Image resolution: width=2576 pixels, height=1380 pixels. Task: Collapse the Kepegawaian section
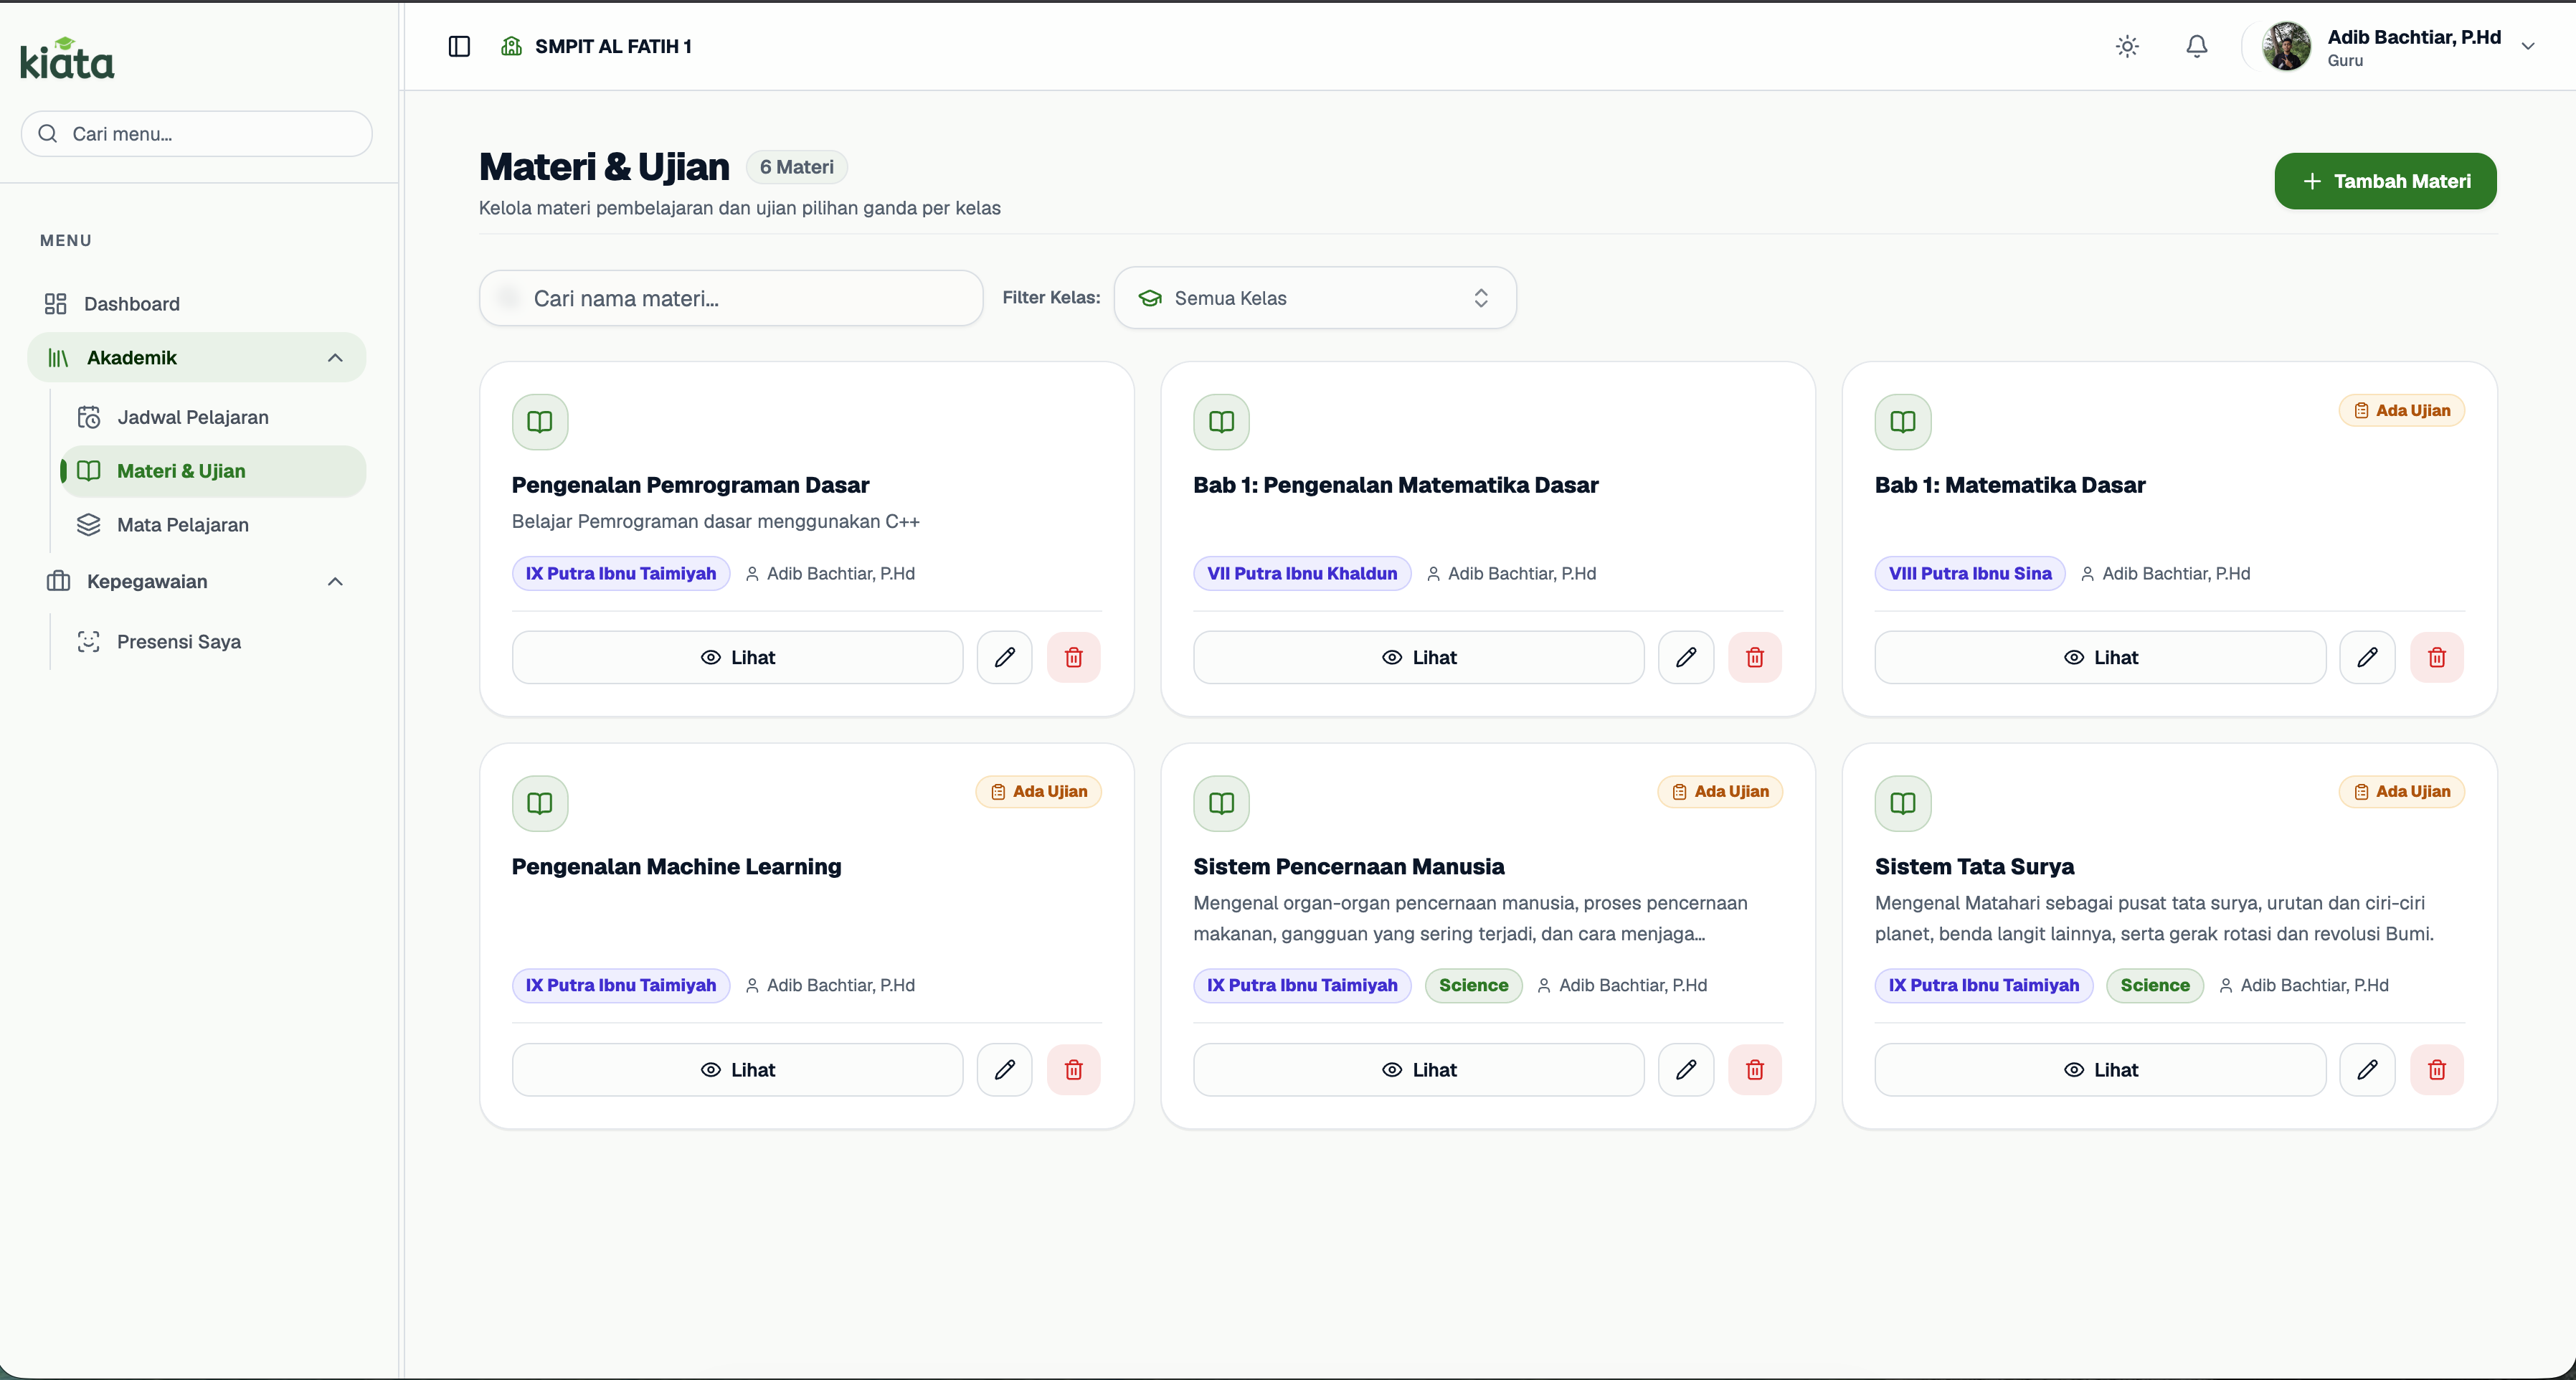pos(197,581)
